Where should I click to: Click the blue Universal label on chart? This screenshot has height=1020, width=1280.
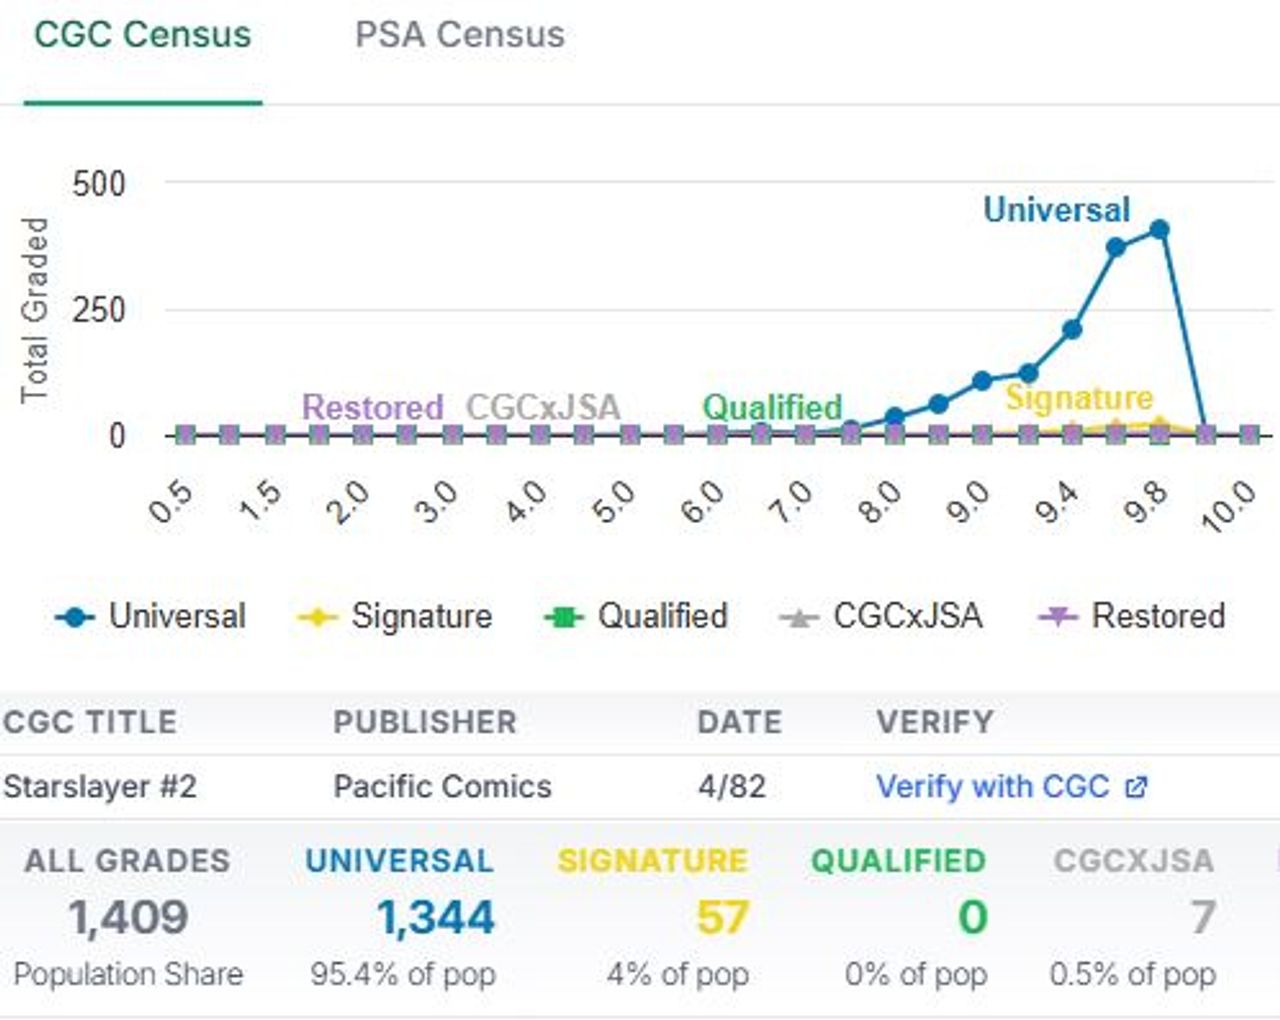click(1056, 210)
